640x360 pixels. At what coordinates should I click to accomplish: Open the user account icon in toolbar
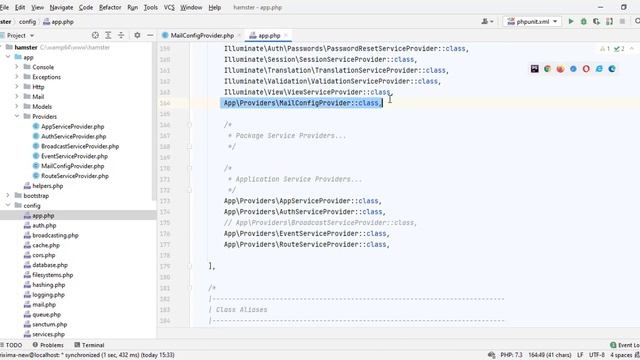pyautogui.click(x=487, y=21)
